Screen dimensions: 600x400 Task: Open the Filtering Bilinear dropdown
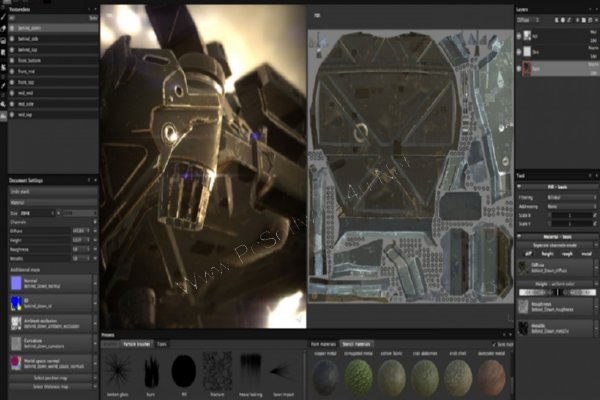tap(571, 198)
